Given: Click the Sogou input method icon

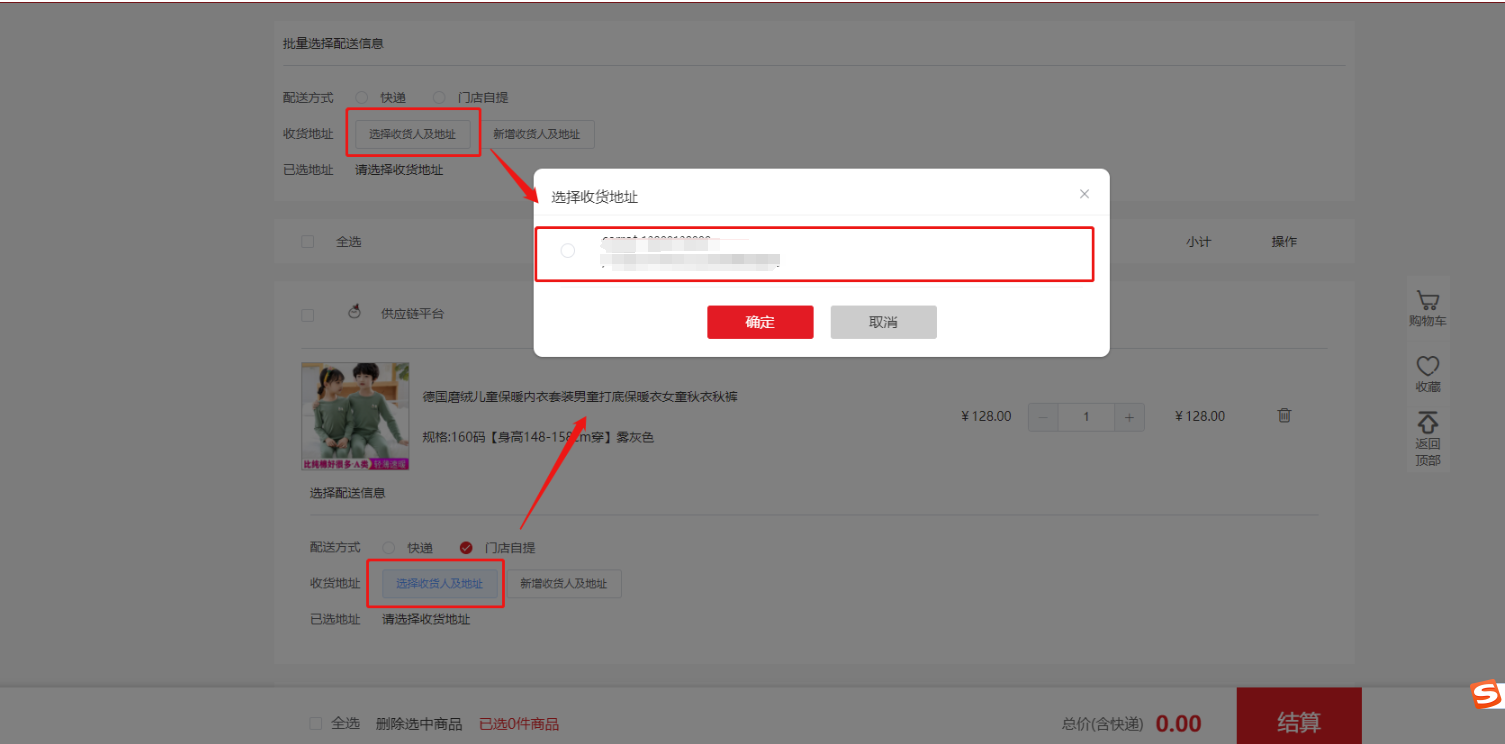Looking at the screenshot, I should pyautogui.click(x=1486, y=694).
